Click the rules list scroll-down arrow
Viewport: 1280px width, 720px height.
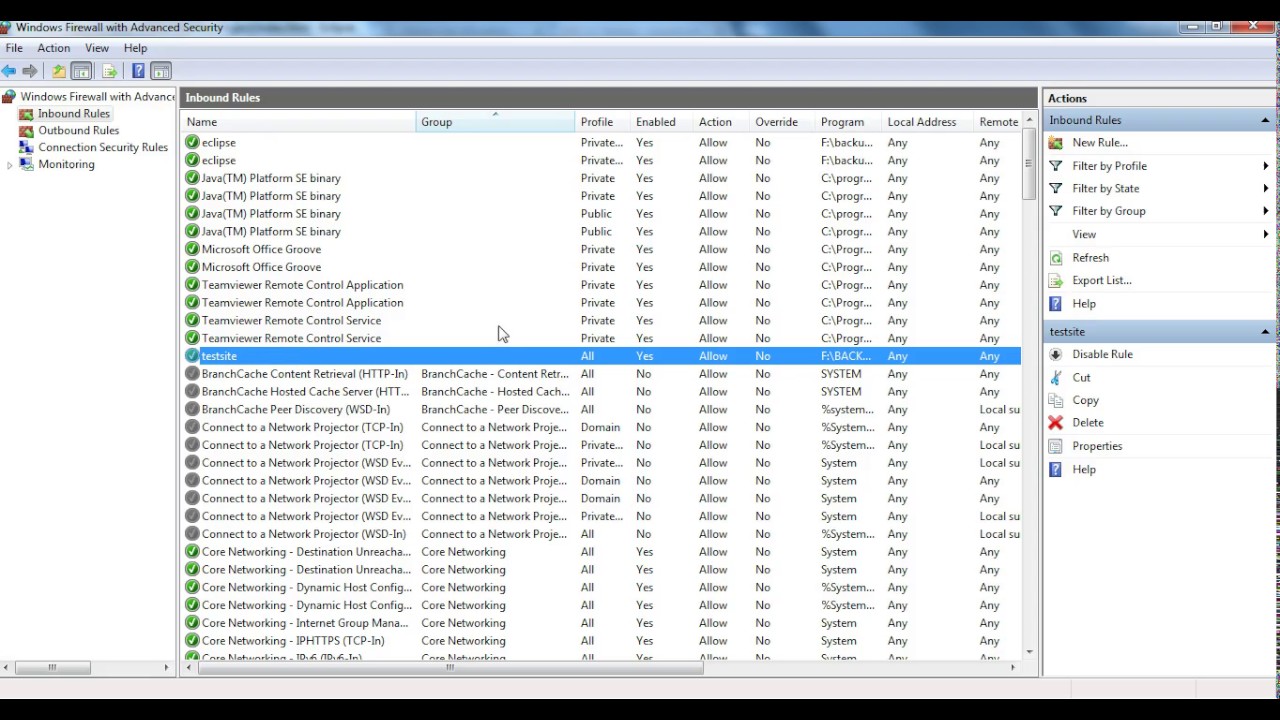(x=1029, y=652)
